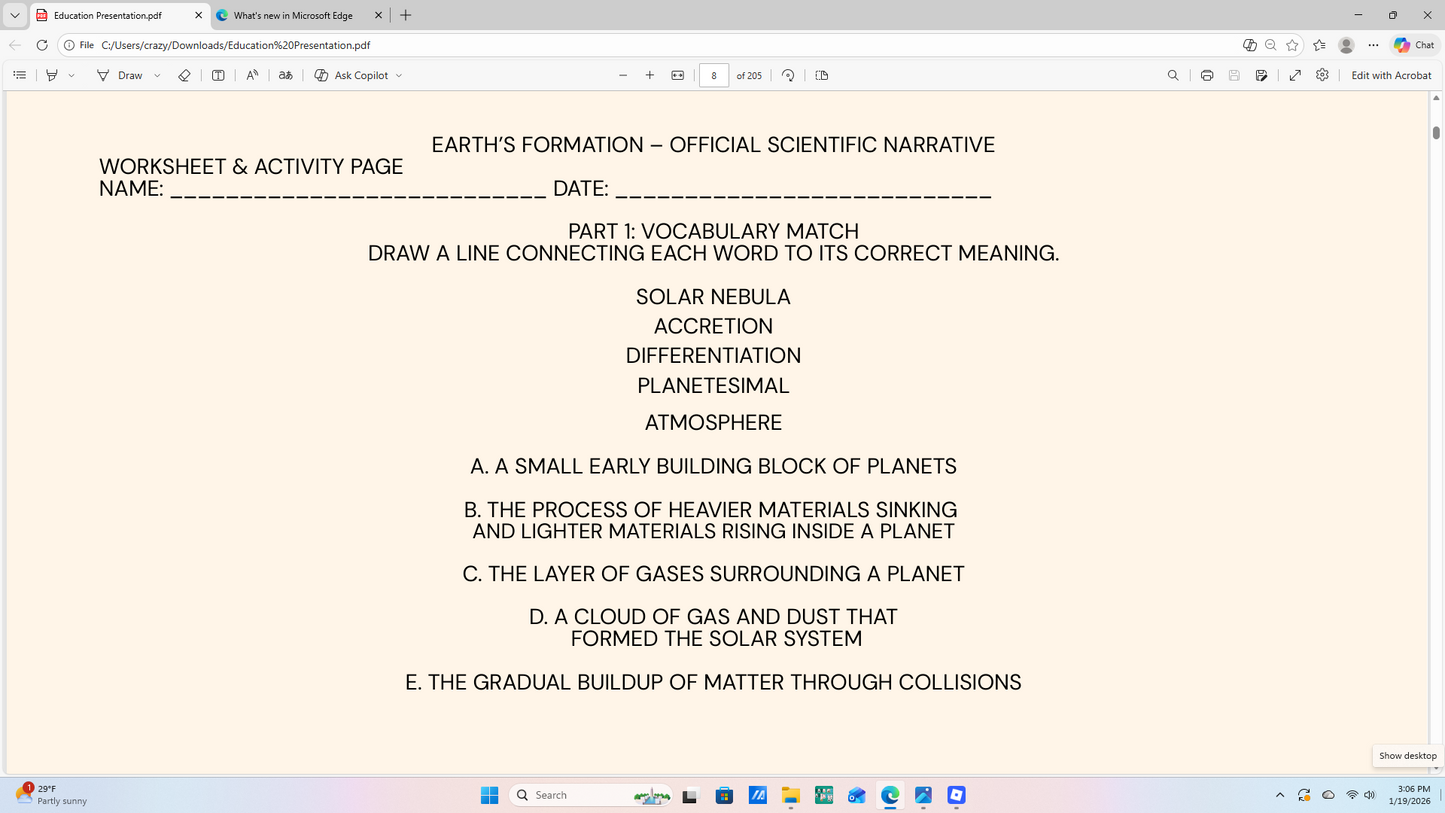
Task: Click the 'SOLAR NEBULA' vocabulary word
Action: tap(713, 297)
